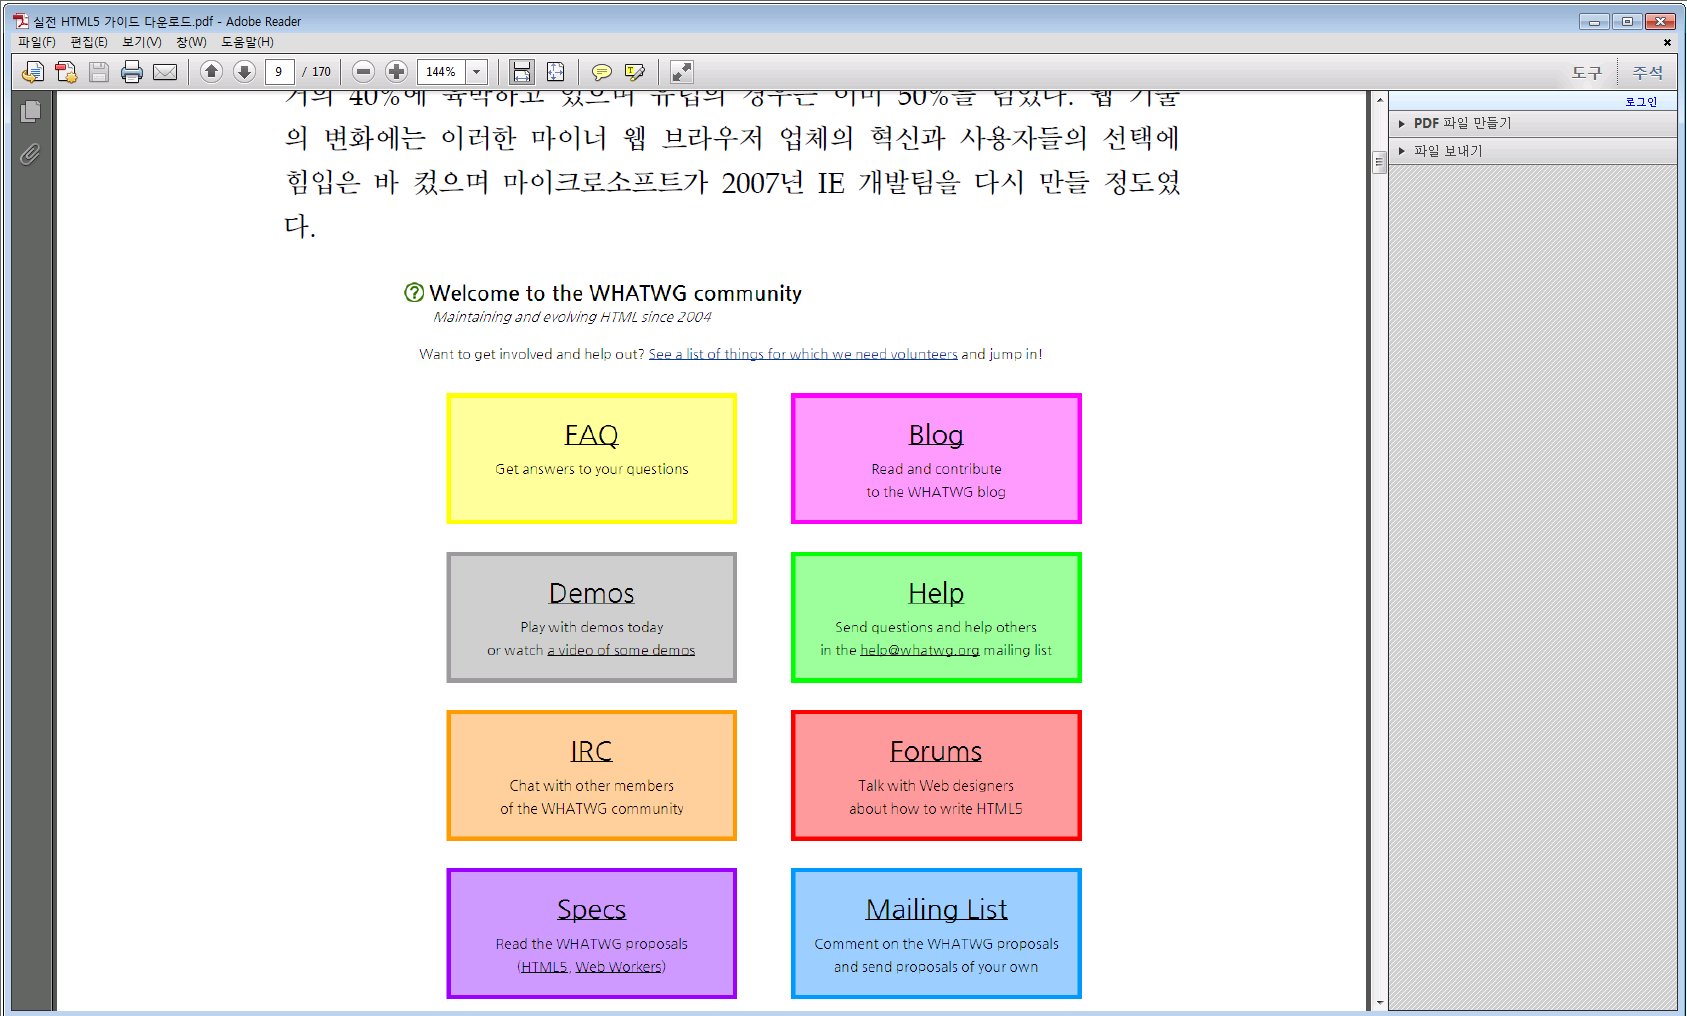Click 'Chat with other members' text
The width and height of the screenshot is (1687, 1016).
592,786
